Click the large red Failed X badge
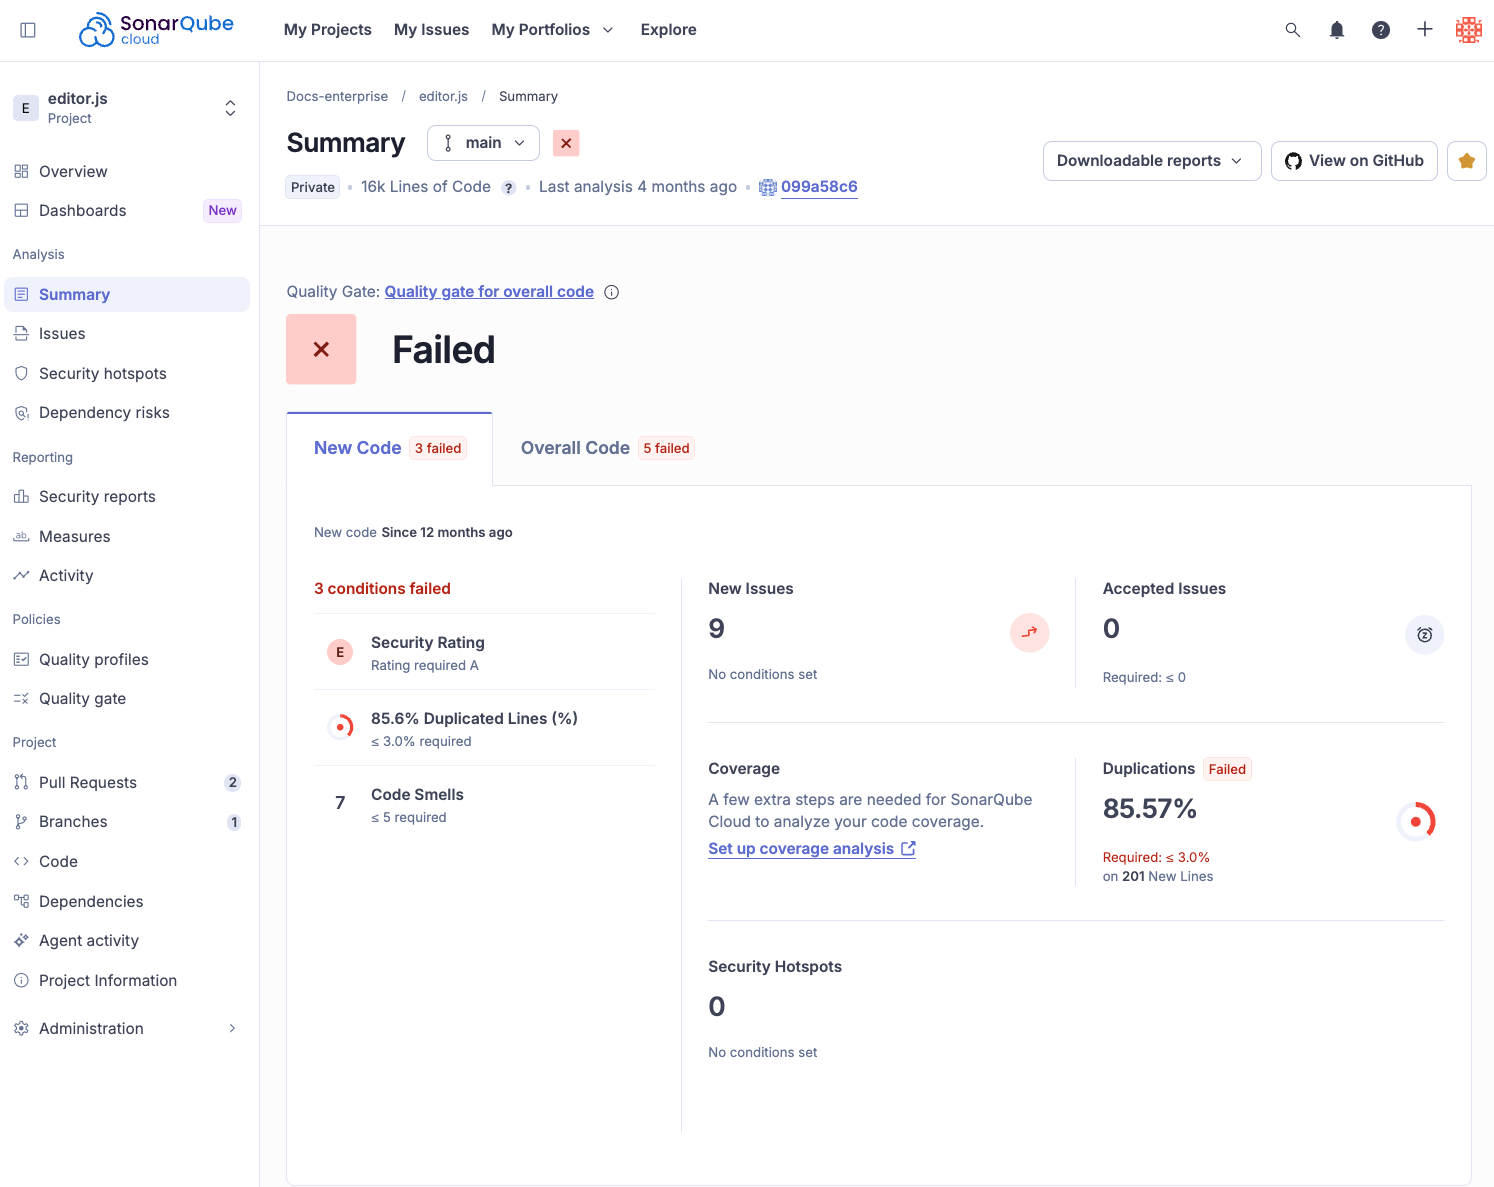 [321, 349]
